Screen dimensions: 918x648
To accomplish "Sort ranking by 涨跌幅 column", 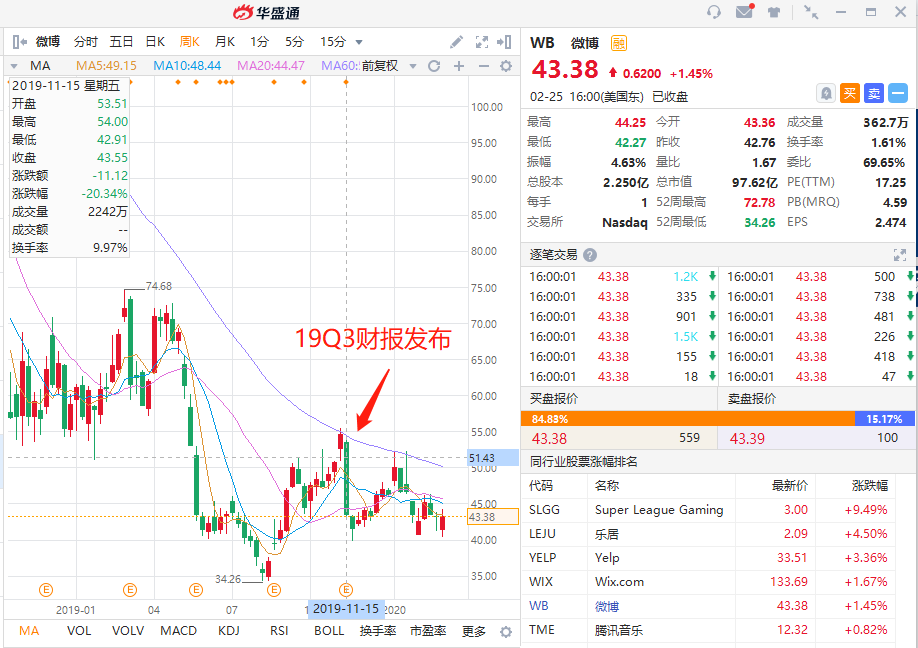I will (869, 485).
